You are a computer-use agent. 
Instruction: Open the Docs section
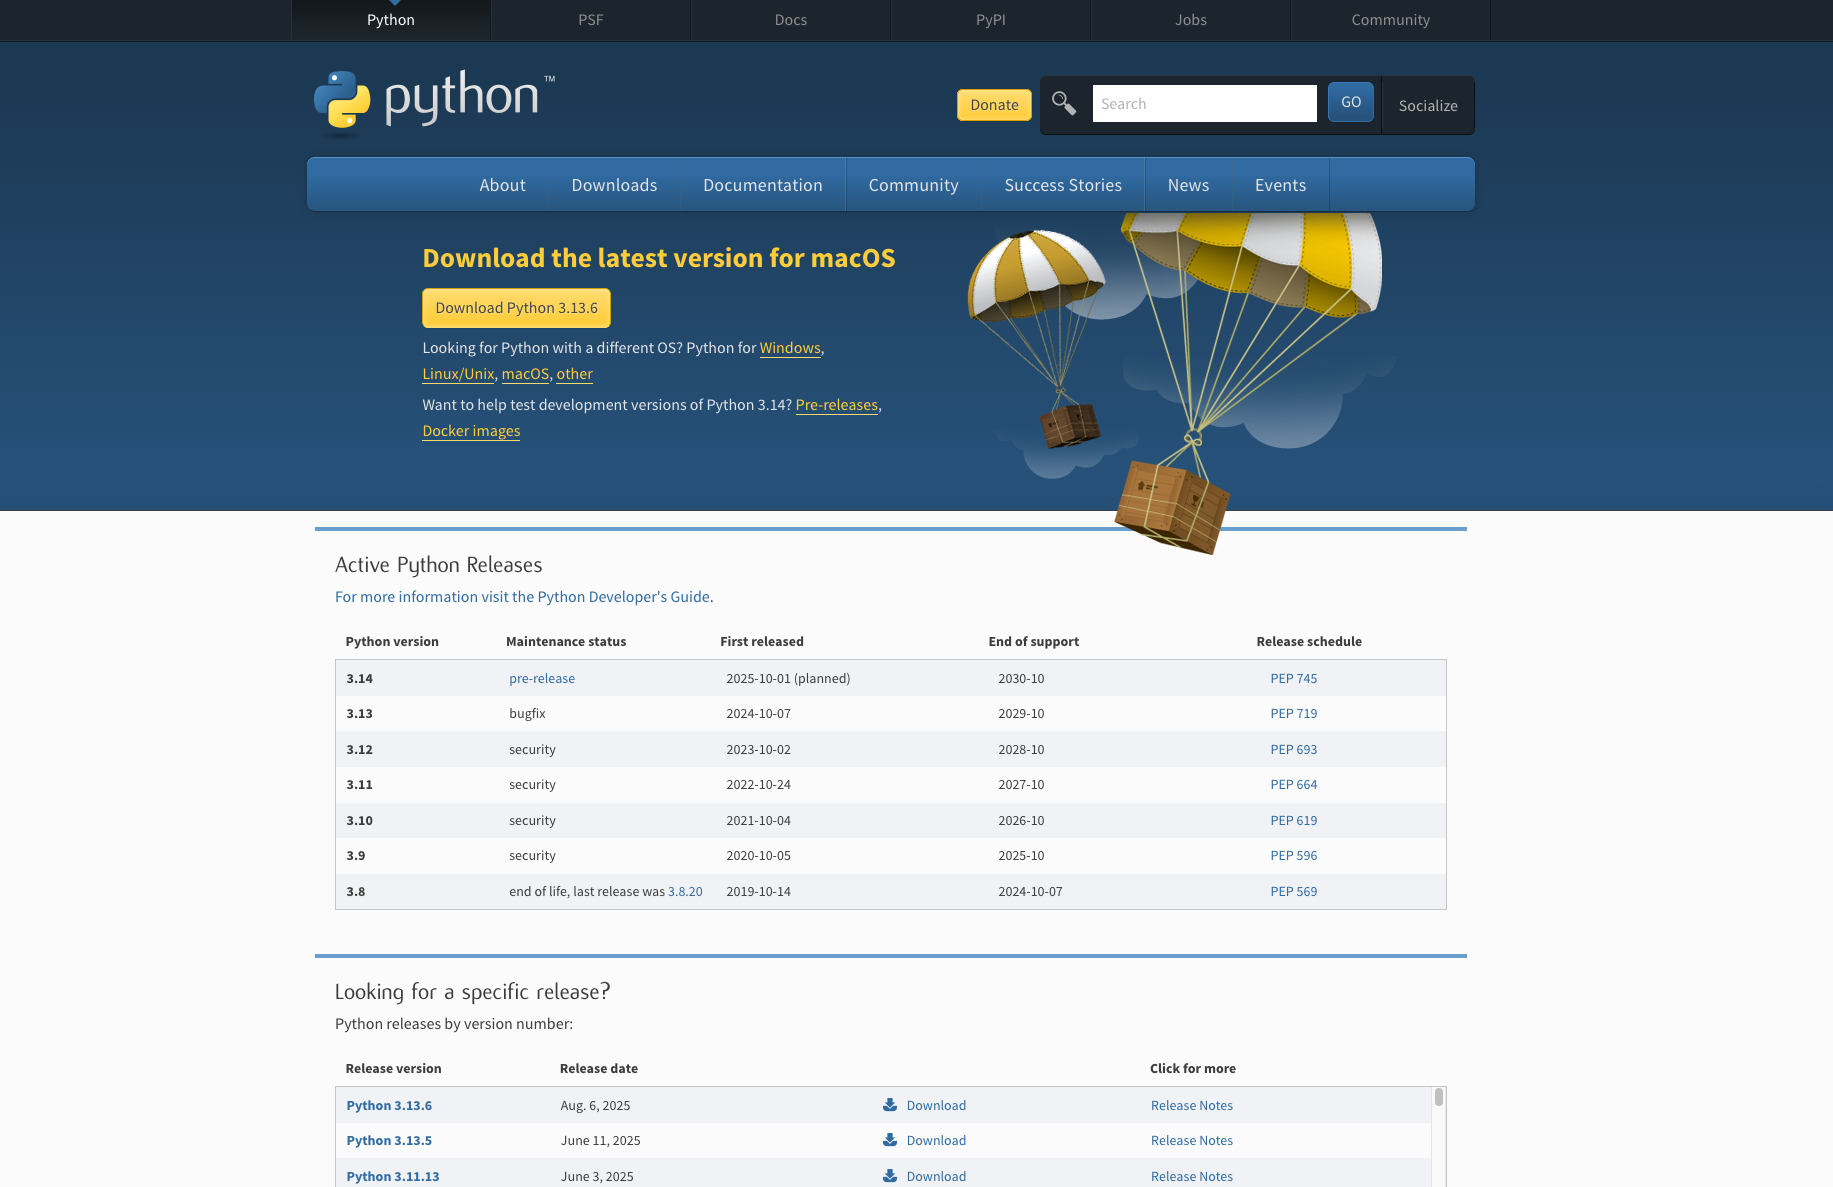790,20
